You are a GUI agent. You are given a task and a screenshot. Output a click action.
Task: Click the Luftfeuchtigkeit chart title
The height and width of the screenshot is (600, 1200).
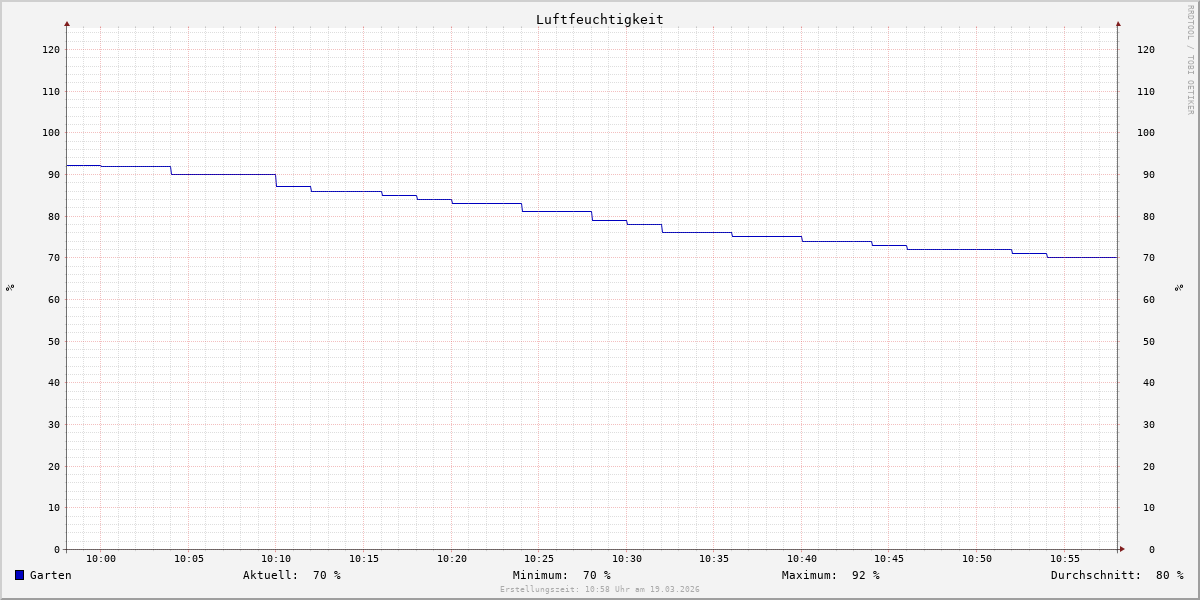(x=600, y=19)
